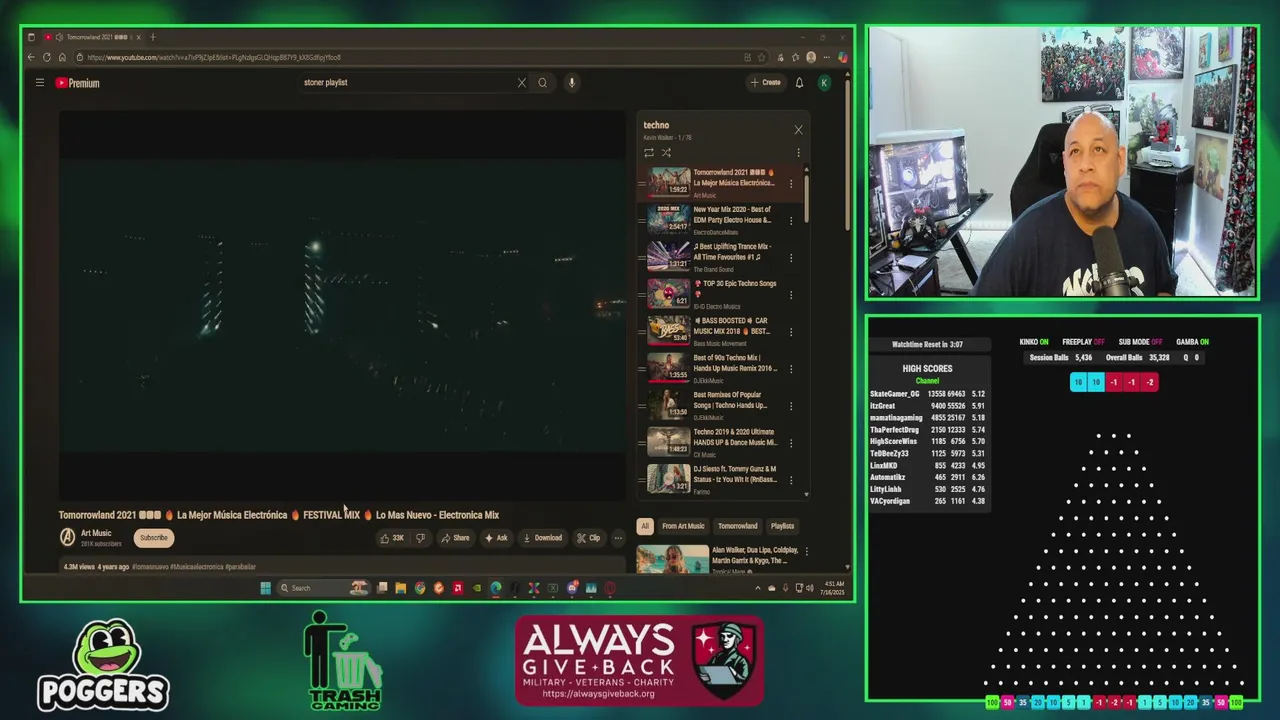Image resolution: width=1280 pixels, height=720 pixels.
Task: Select the Best of 90s Techno Mix title
Action: 734,363
